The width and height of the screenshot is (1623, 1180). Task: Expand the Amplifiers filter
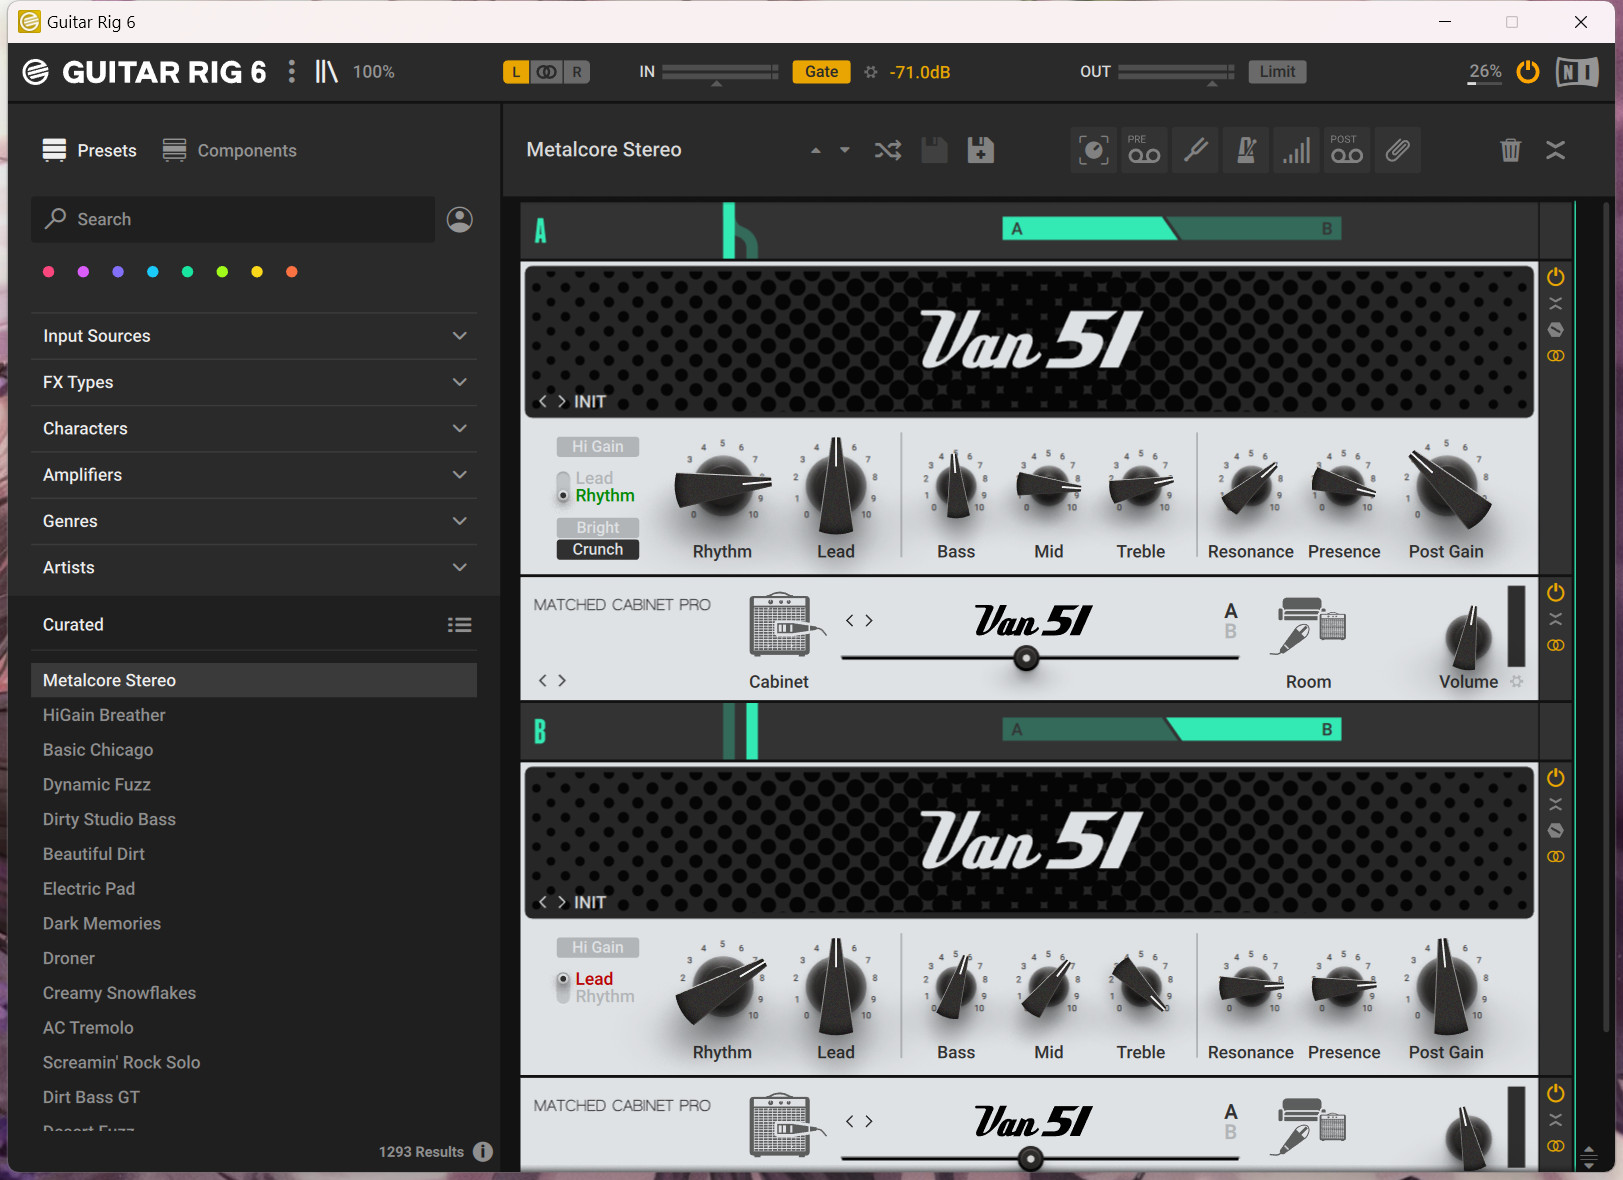254,475
